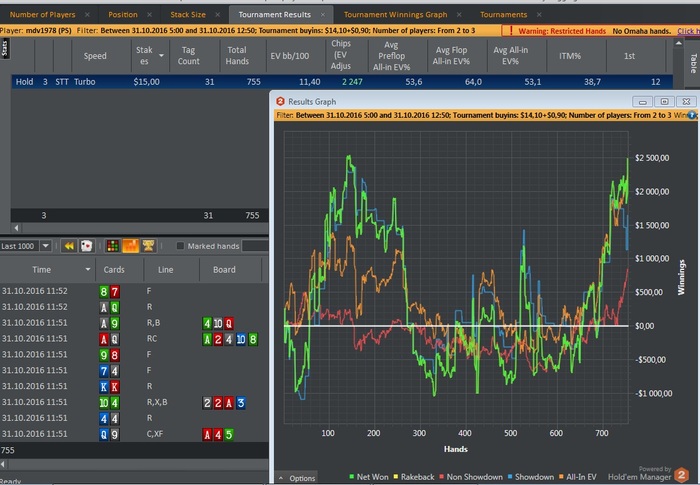Click the Time column sort arrow
This screenshot has height=485, width=700.
88,269
